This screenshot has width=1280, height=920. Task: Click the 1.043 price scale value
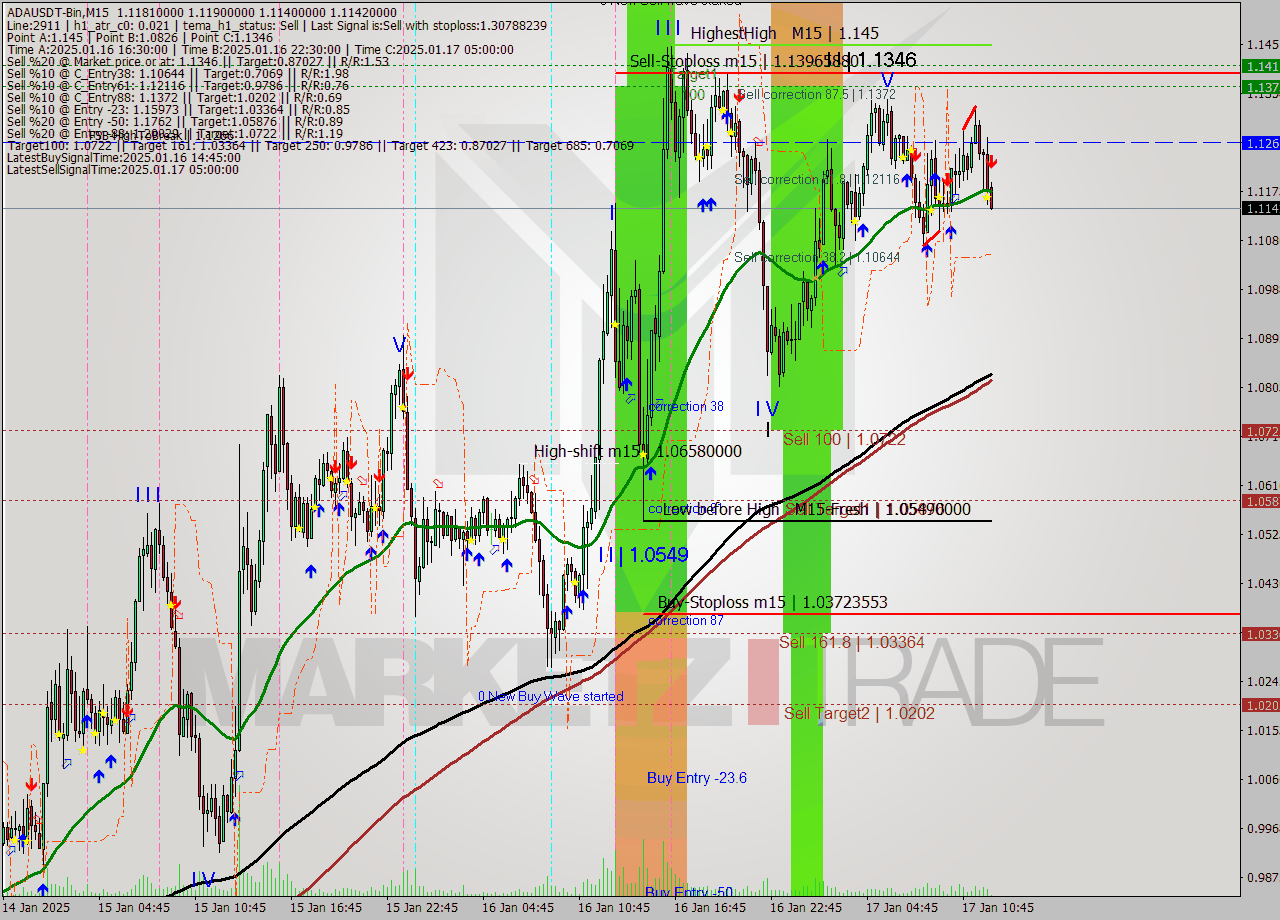click(x=1262, y=583)
